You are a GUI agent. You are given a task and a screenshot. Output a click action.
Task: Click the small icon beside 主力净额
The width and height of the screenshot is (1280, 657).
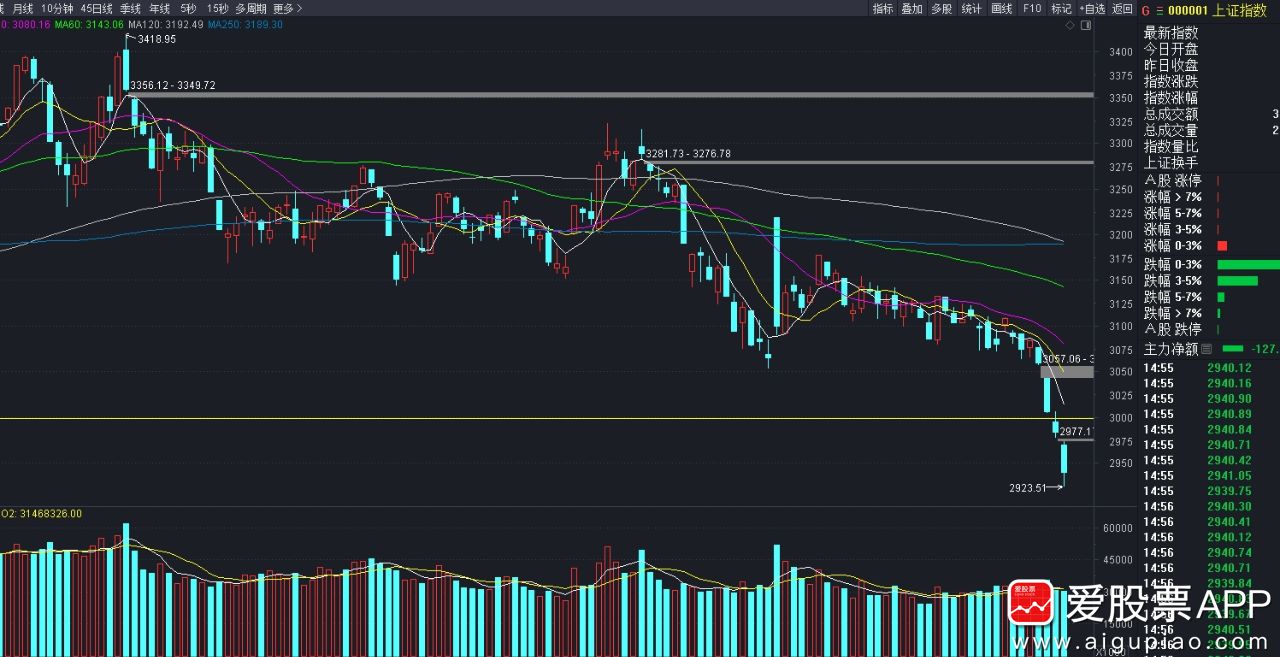1206,349
